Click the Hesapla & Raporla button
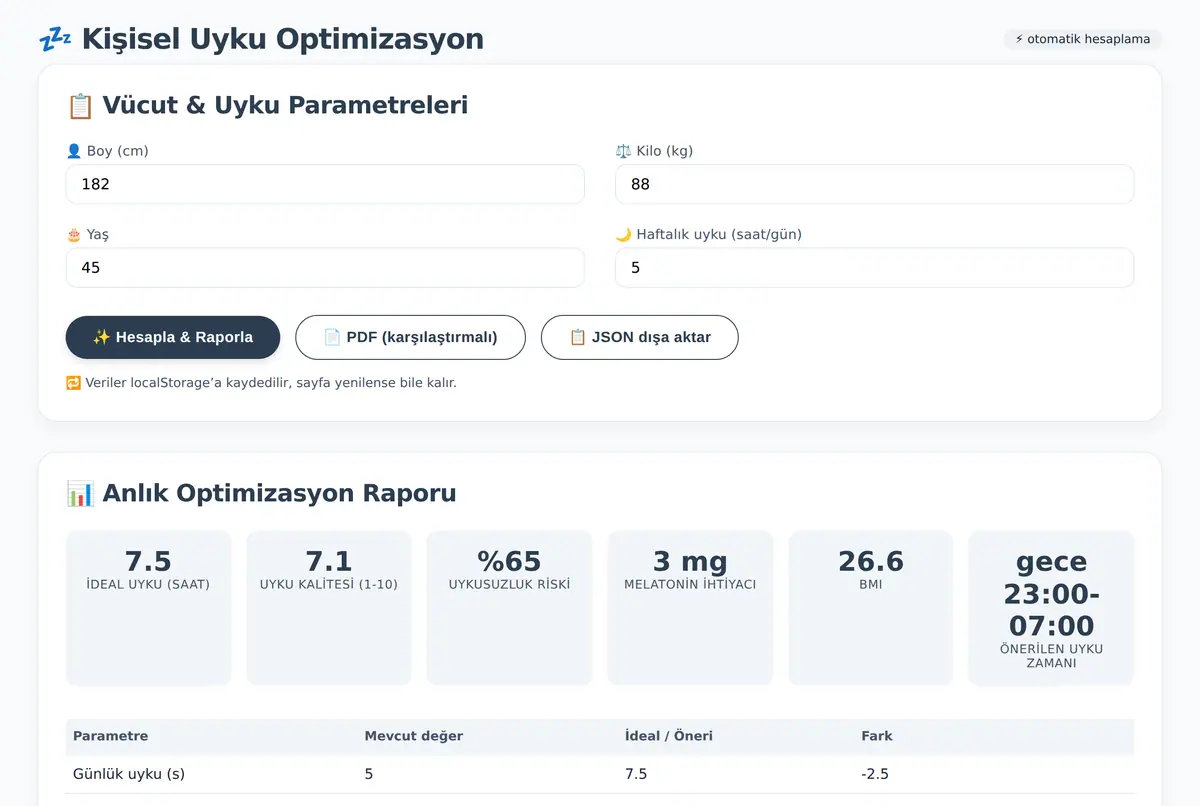Image resolution: width=1200 pixels, height=806 pixels. point(173,337)
